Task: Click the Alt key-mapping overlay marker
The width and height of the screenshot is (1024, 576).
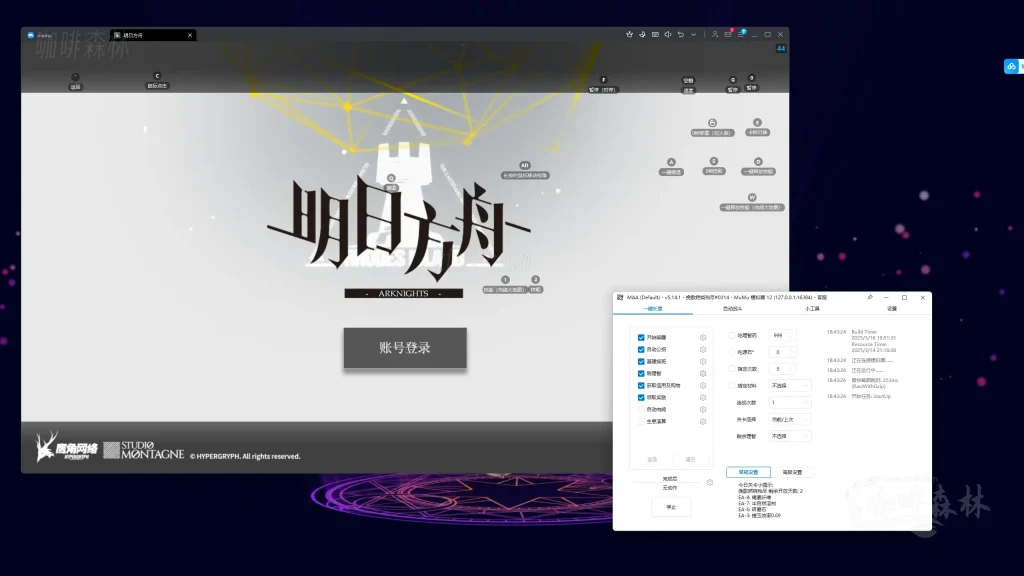Action: click(x=524, y=166)
